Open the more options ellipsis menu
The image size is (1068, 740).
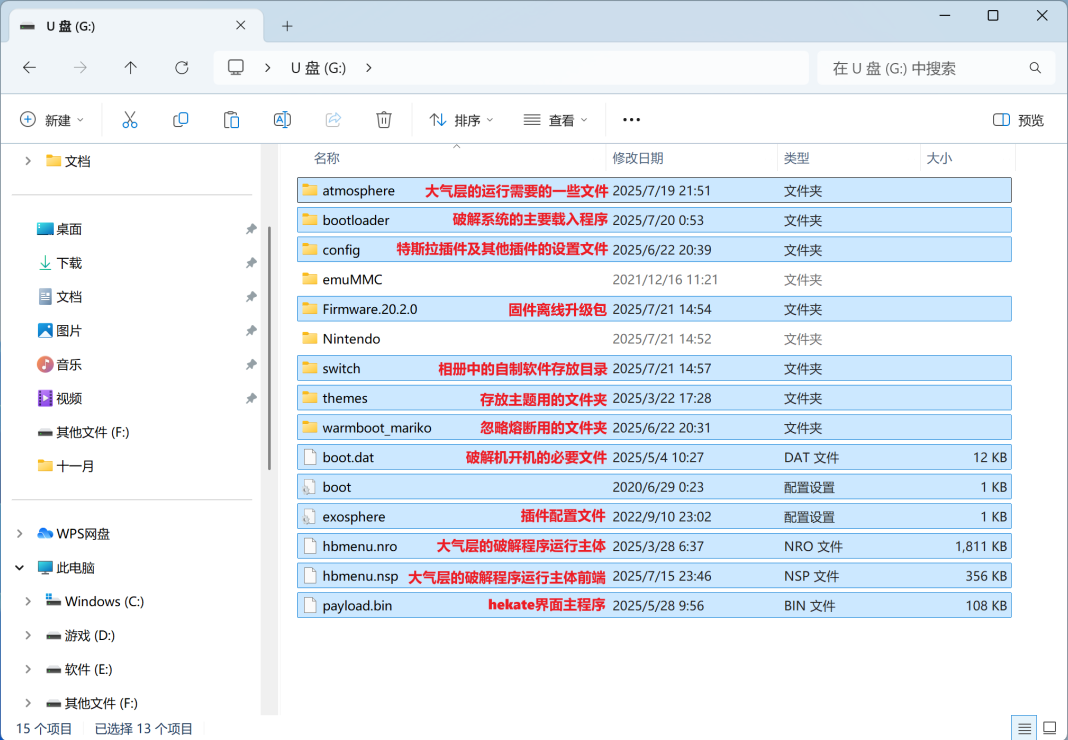pyautogui.click(x=631, y=120)
